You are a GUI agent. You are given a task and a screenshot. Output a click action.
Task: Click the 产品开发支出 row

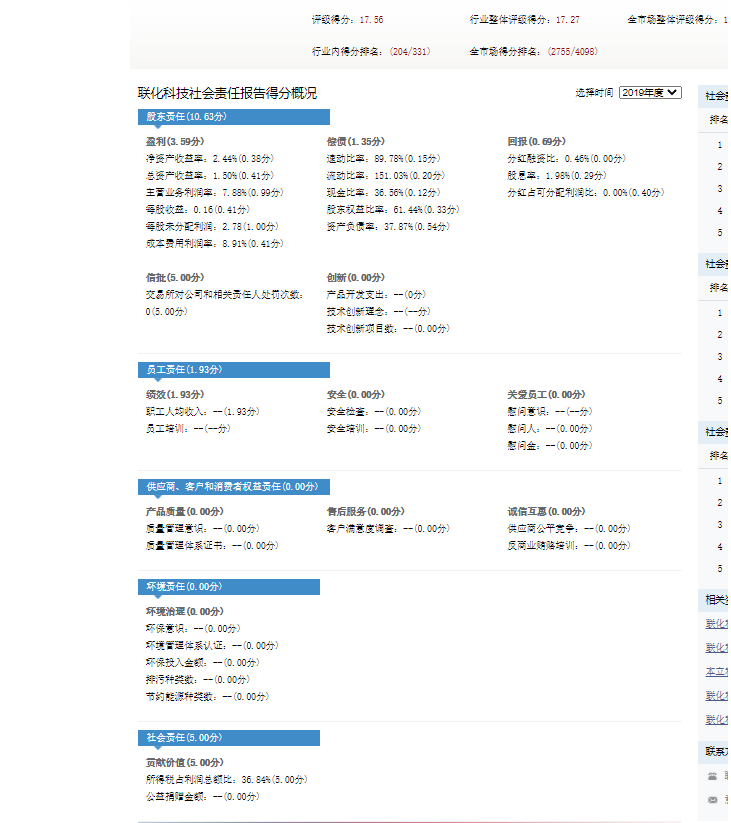click(376, 294)
